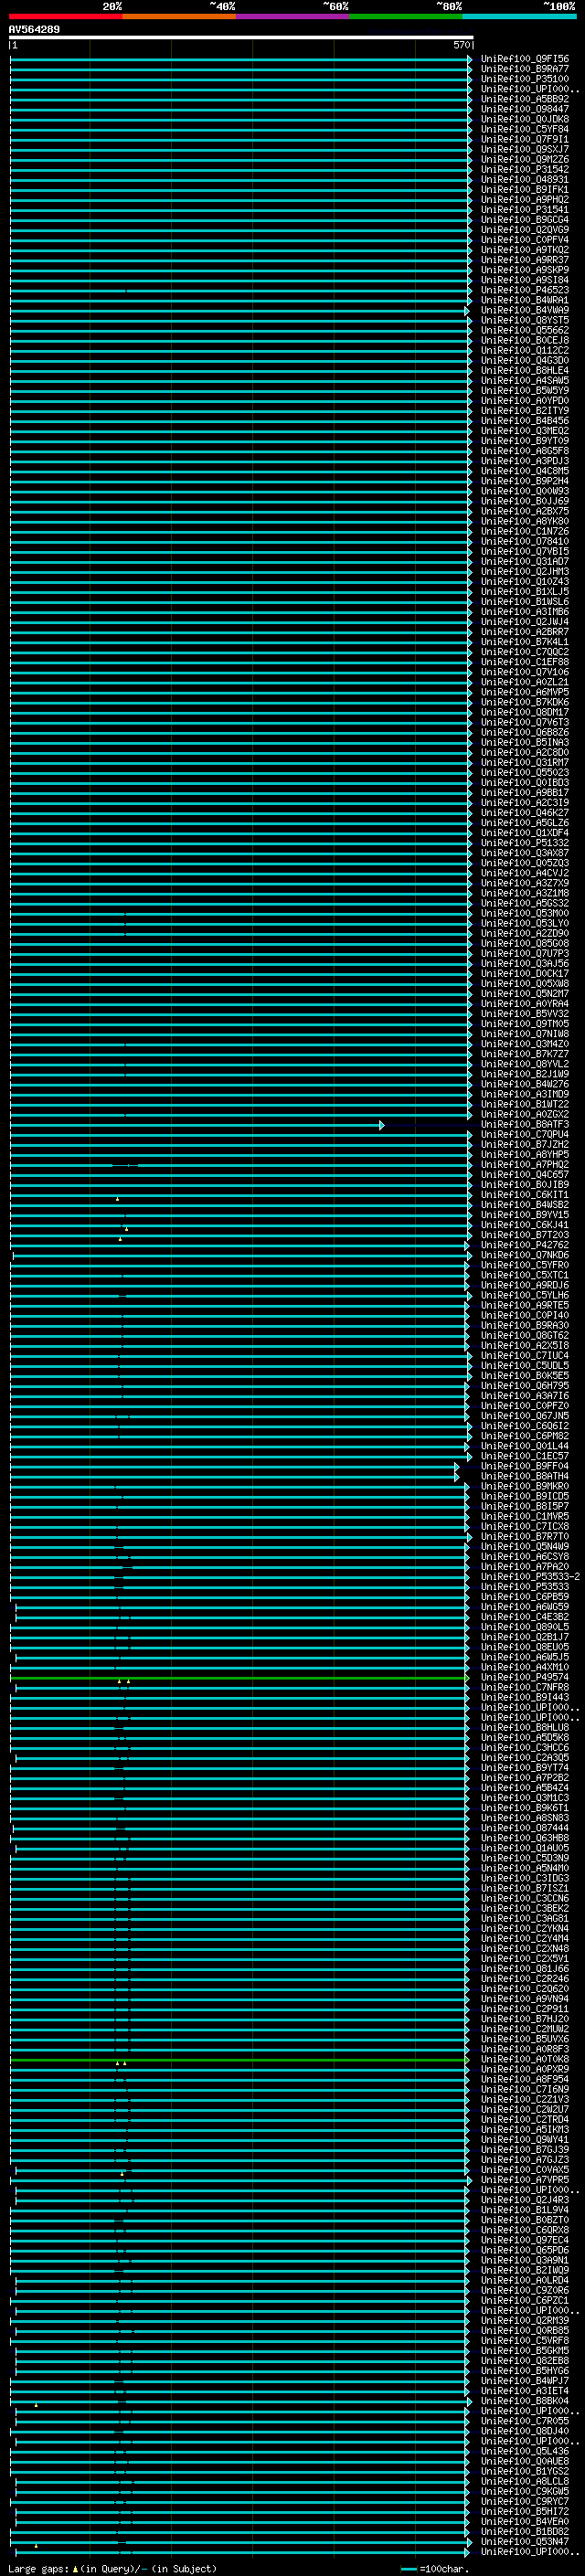Select hit label UniRef100_B9RA77

point(525,69)
